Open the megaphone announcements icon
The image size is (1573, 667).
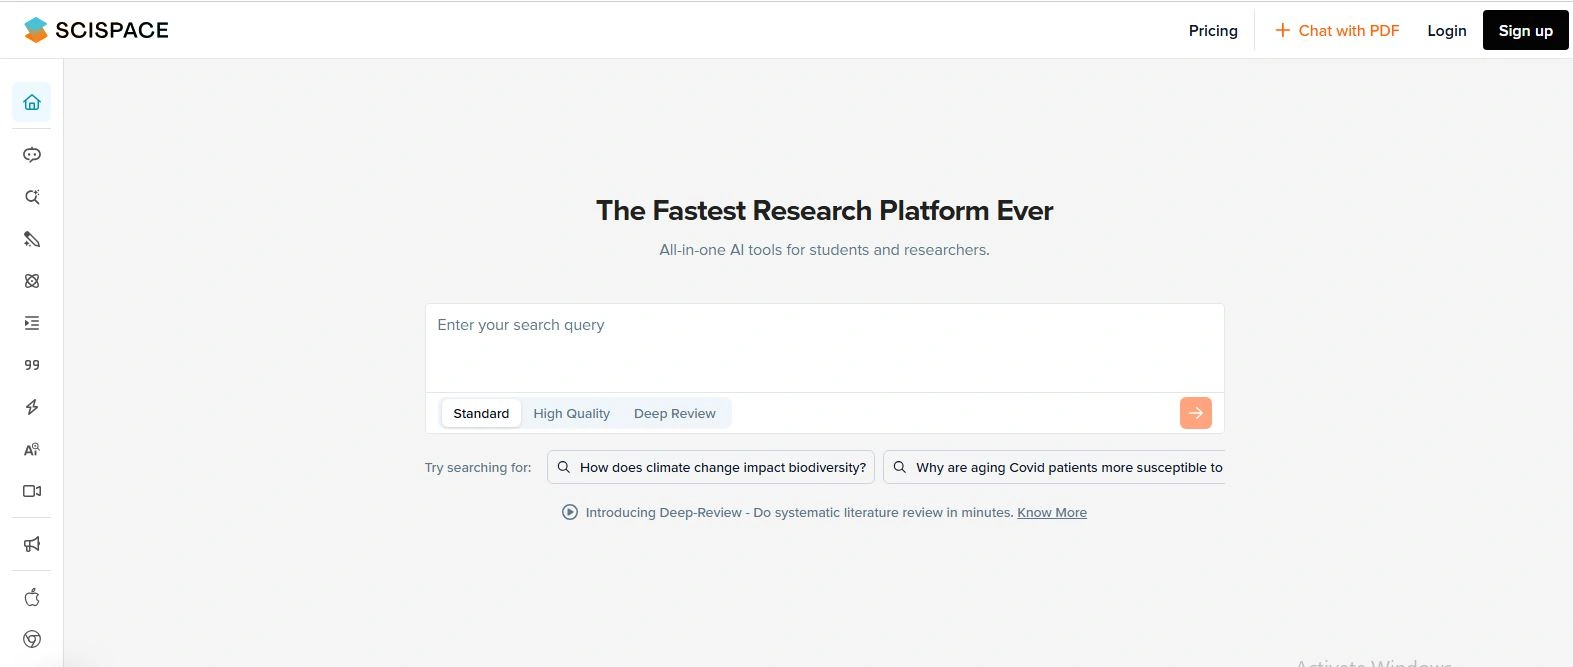pos(32,544)
